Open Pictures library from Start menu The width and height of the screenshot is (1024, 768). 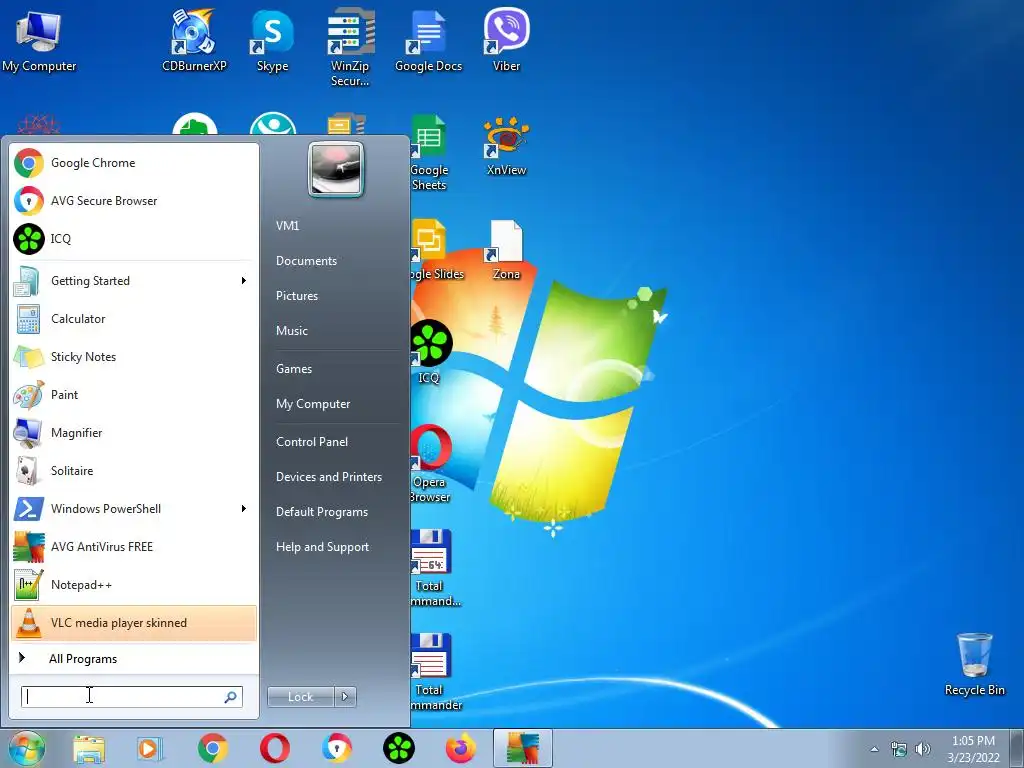pyautogui.click(x=297, y=296)
